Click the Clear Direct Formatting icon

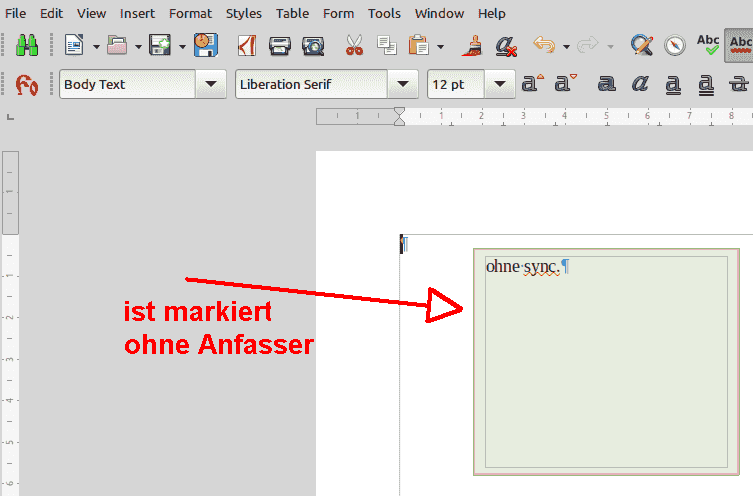point(506,45)
